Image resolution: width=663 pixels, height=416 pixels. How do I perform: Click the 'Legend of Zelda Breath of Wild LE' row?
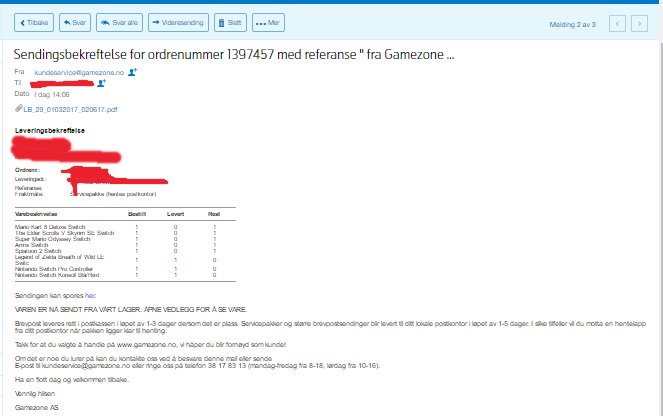(125, 260)
